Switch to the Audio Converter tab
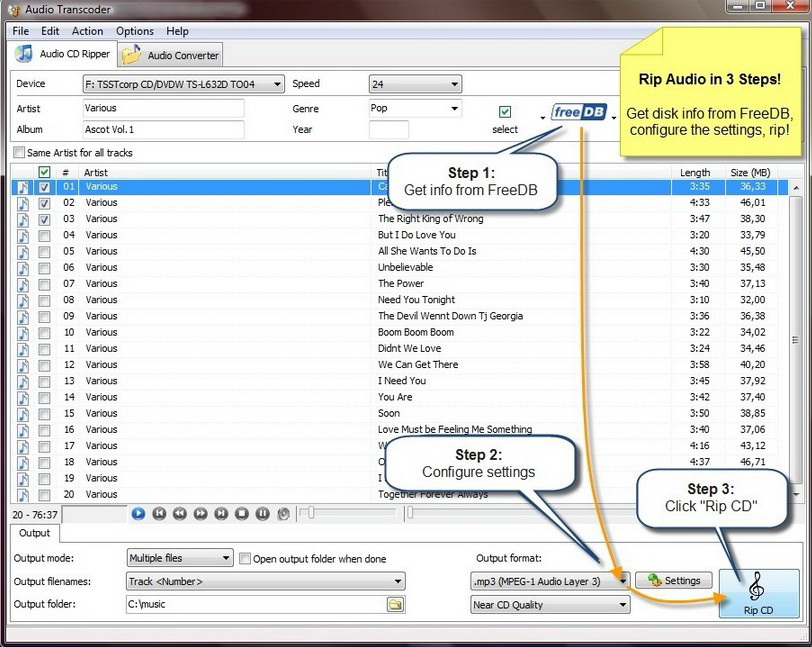812x647 pixels. (171, 55)
